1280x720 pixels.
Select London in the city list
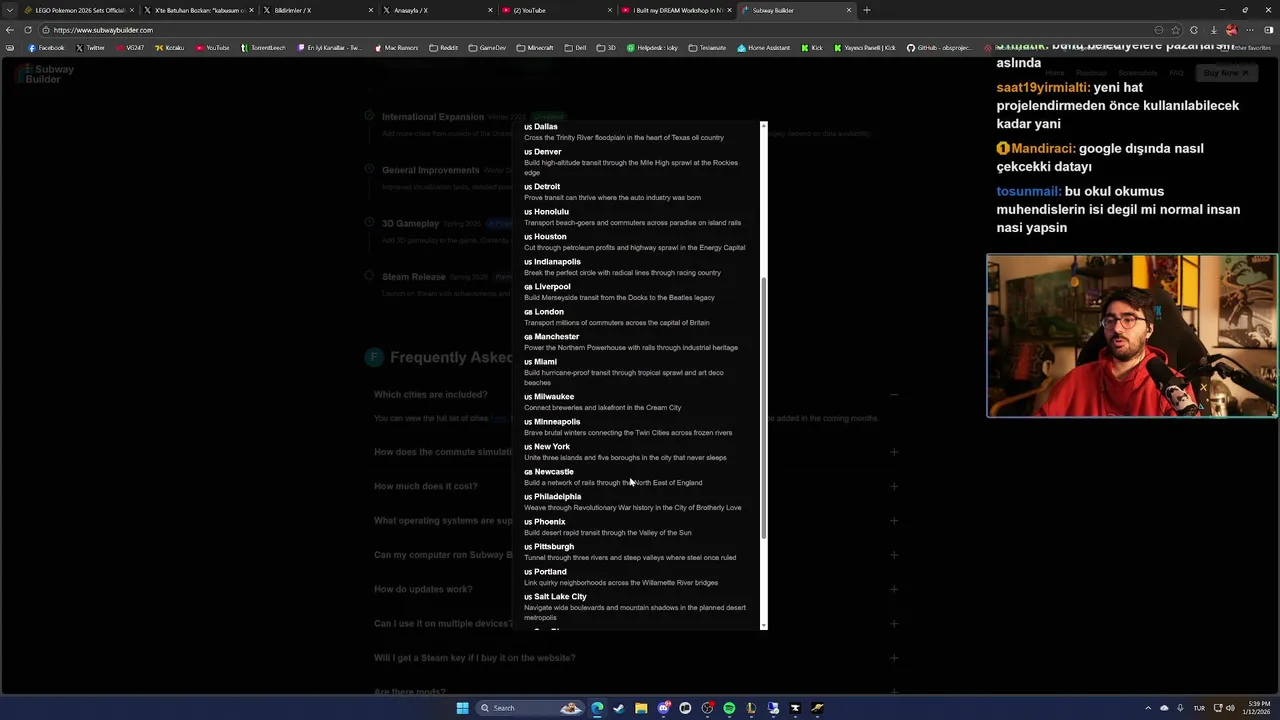tap(549, 312)
